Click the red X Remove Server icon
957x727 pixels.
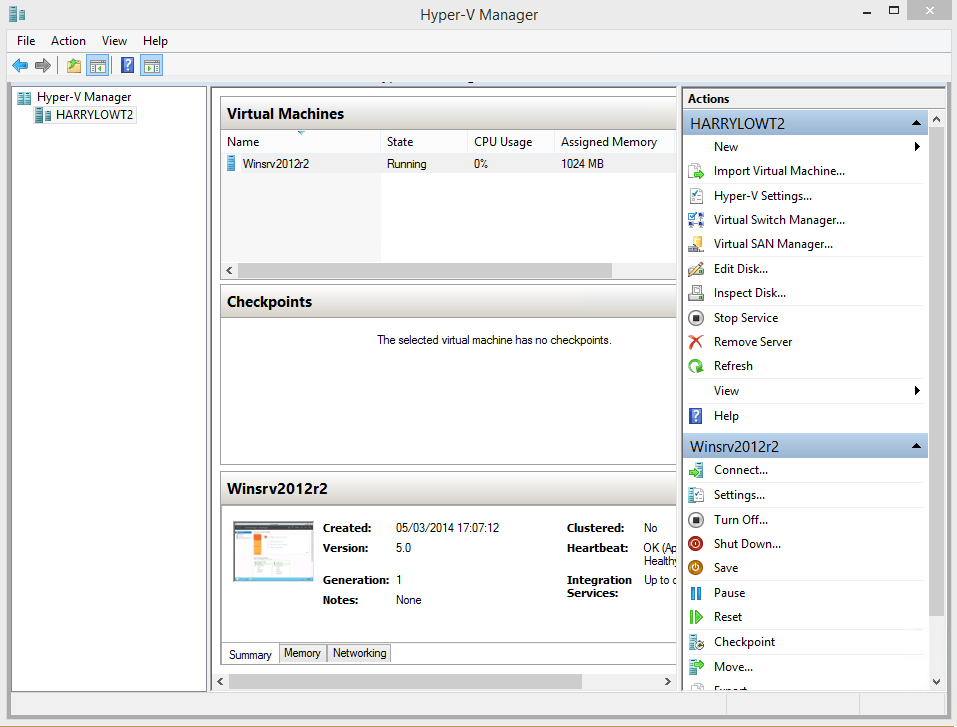coord(696,342)
